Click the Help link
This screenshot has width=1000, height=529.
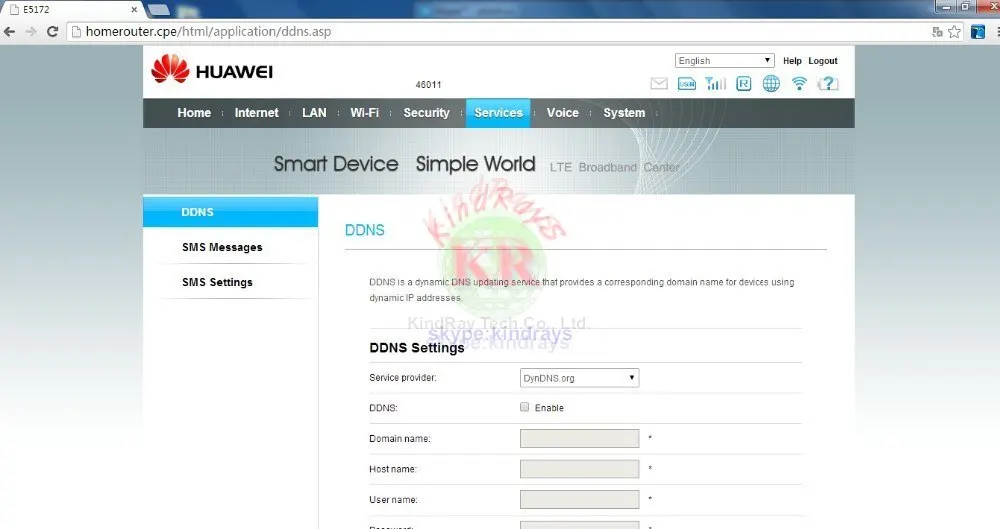[792, 61]
